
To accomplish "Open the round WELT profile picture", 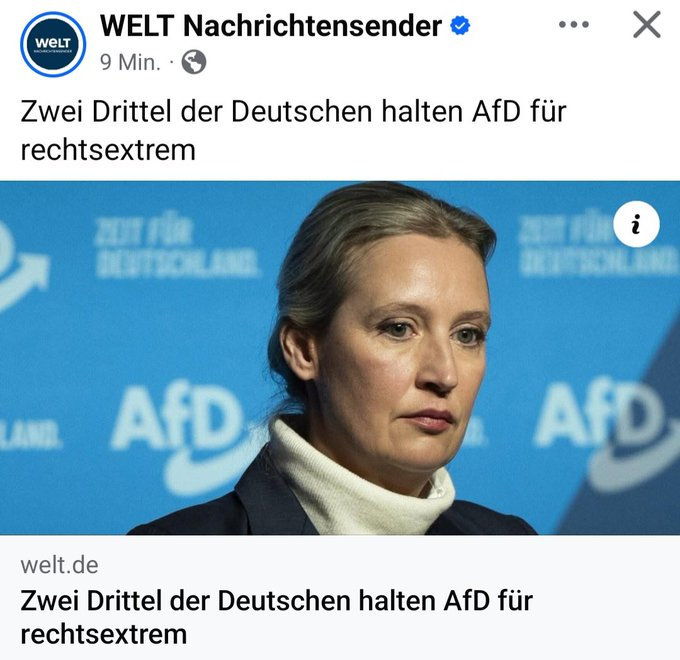I will coord(53,44).
